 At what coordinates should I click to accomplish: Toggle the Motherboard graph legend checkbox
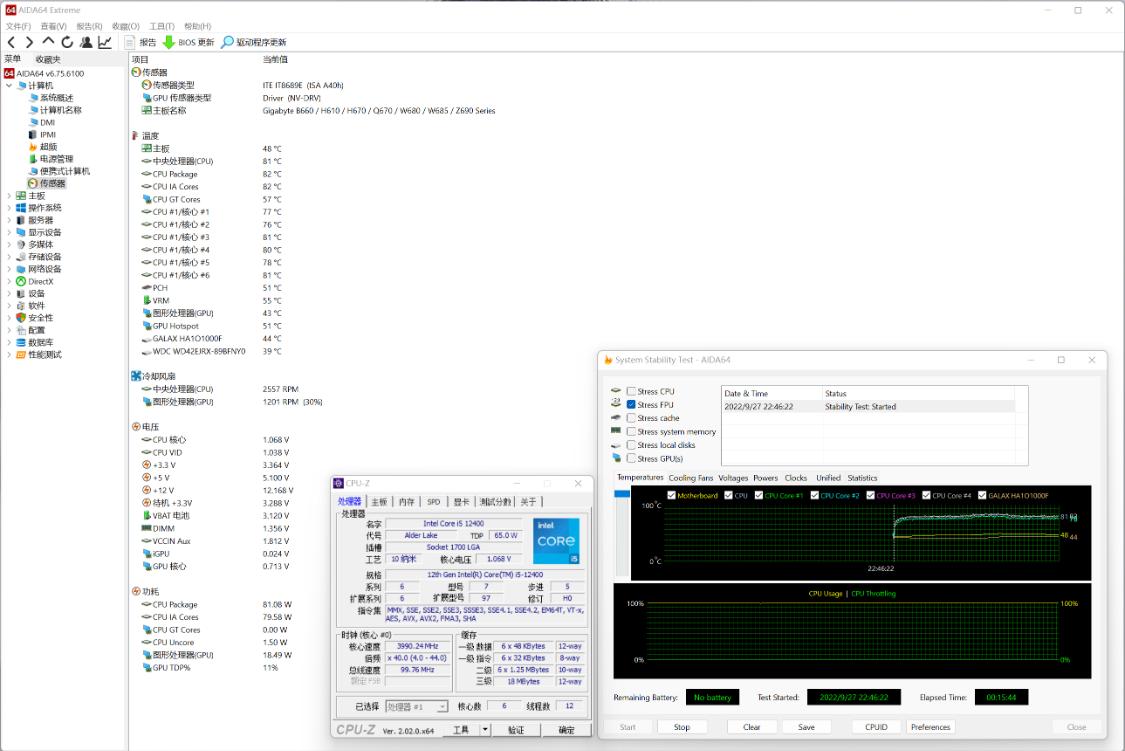coord(671,495)
